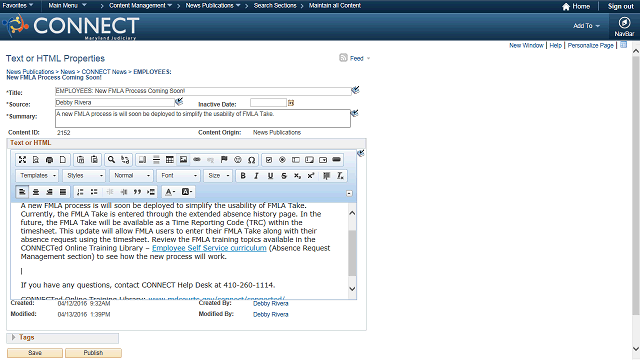Run spell check on Summary field

(354, 113)
